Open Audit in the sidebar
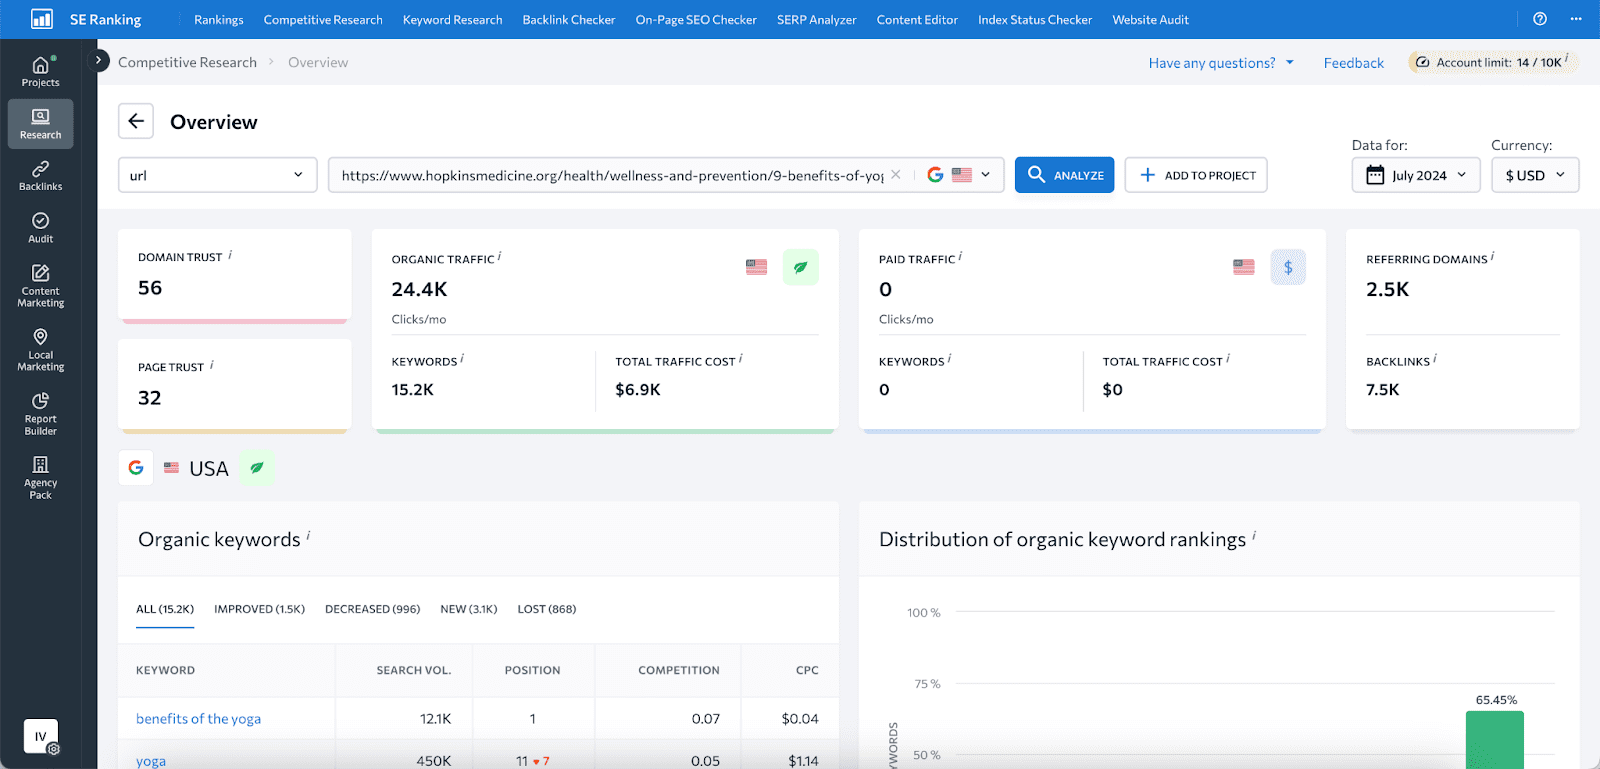 40,228
